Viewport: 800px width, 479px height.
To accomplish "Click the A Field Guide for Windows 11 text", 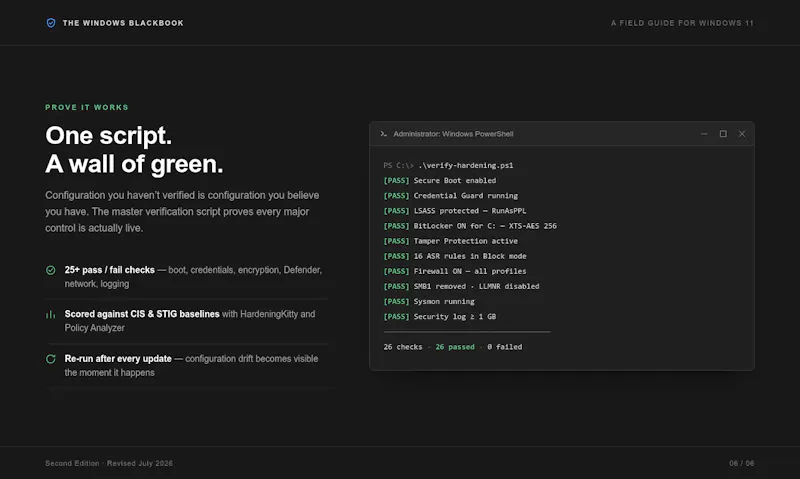I will pos(682,23).
